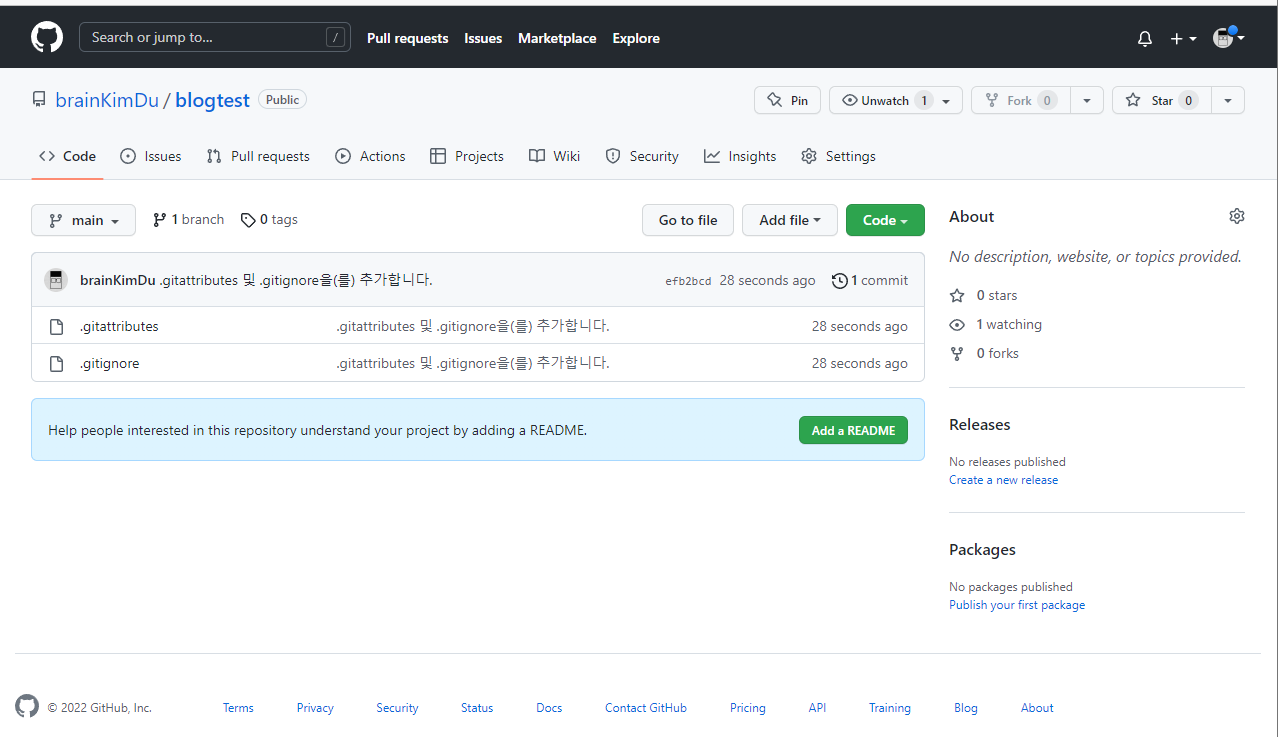Expand the Add file dropdown
The width and height of the screenshot is (1278, 737).
coord(790,220)
